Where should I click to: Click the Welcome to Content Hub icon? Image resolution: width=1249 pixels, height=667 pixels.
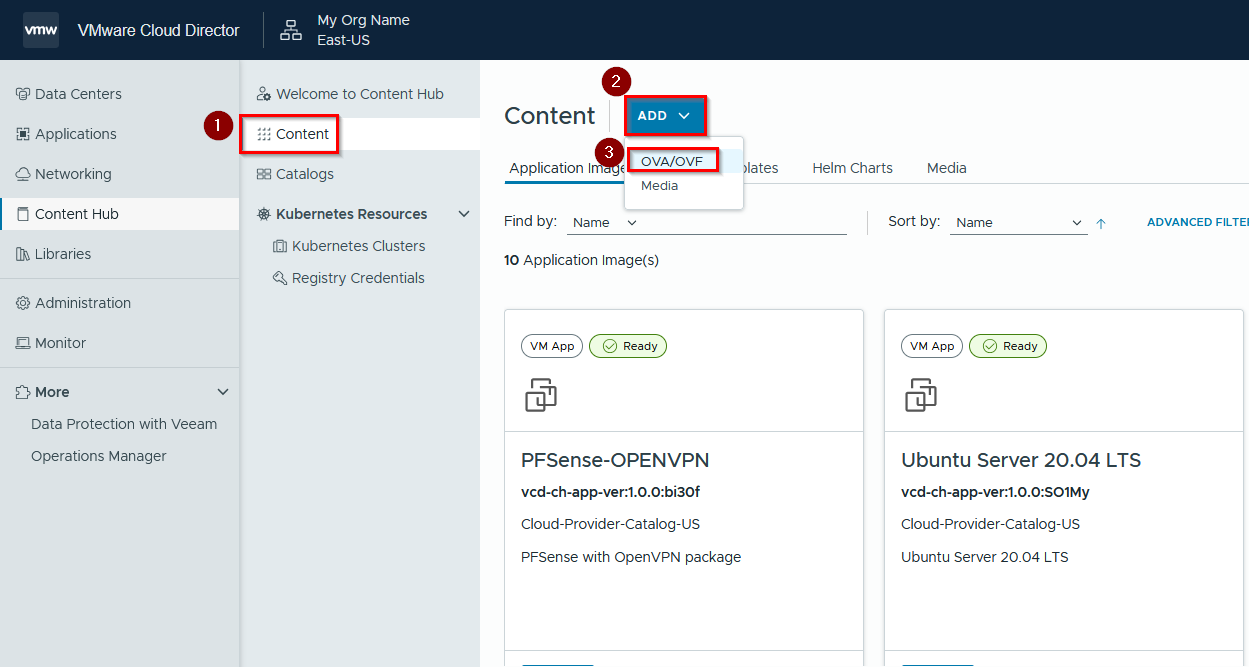[264, 94]
